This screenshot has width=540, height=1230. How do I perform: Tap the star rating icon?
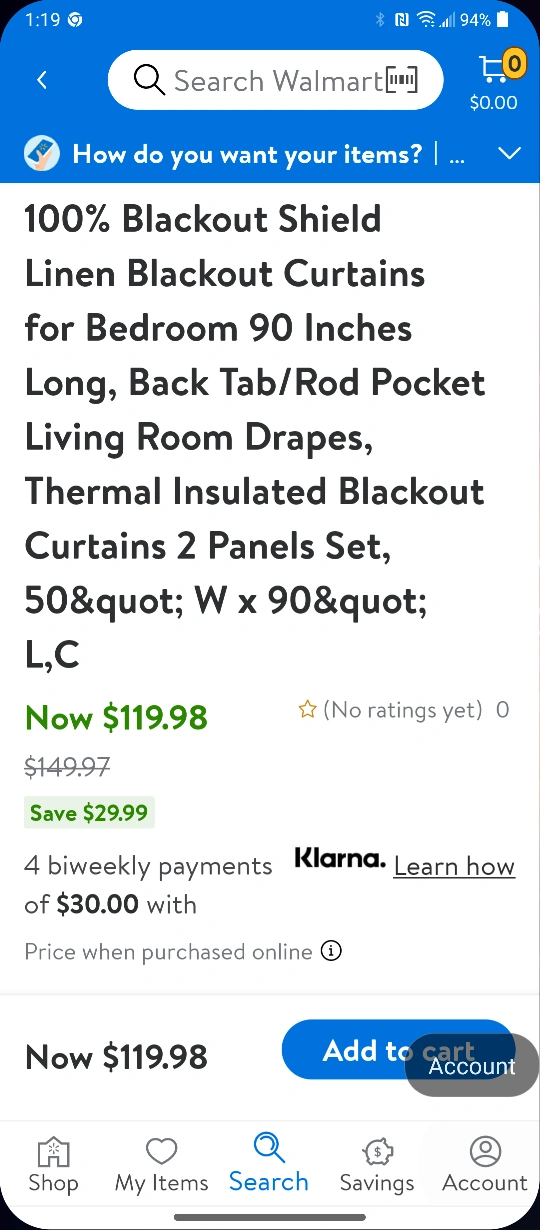(x=307, y=710)
